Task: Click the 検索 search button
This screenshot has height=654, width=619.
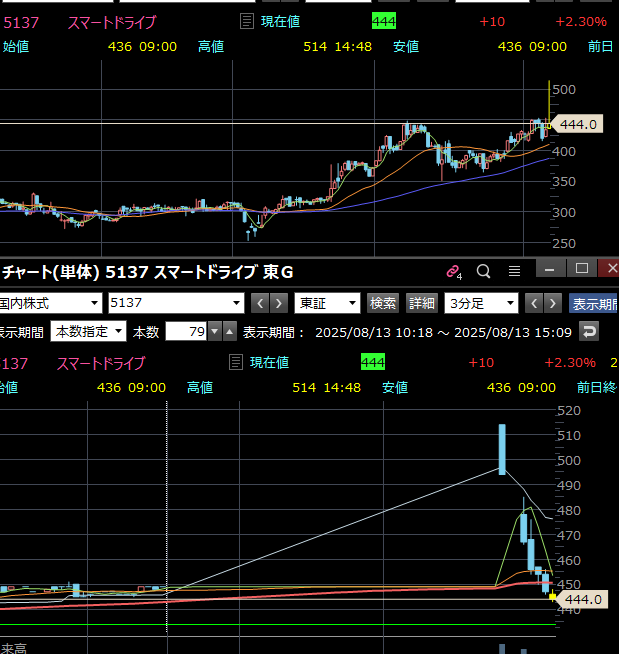Action: [382, 303]
